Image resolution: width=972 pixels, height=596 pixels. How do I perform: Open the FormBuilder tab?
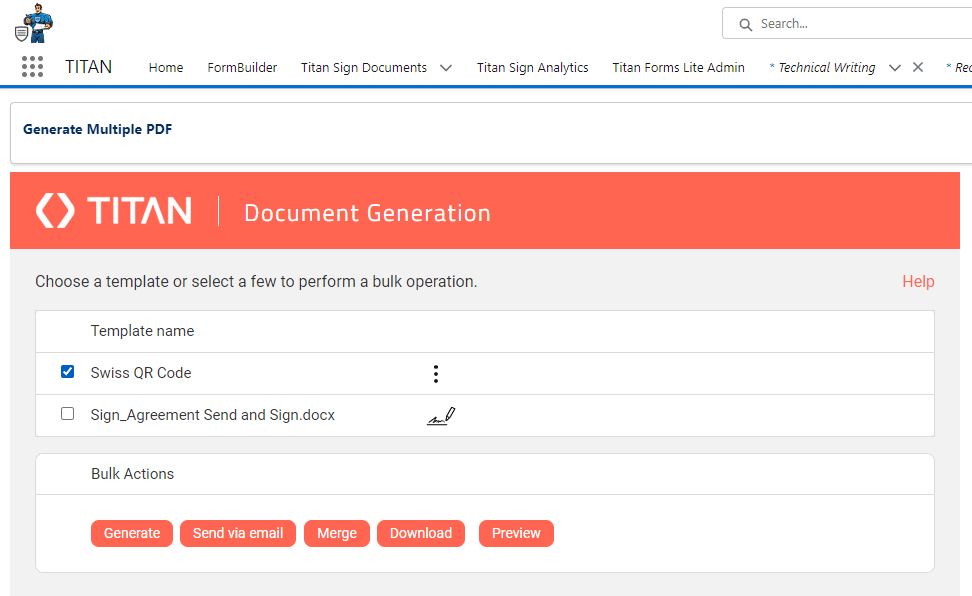pos(242,68)
